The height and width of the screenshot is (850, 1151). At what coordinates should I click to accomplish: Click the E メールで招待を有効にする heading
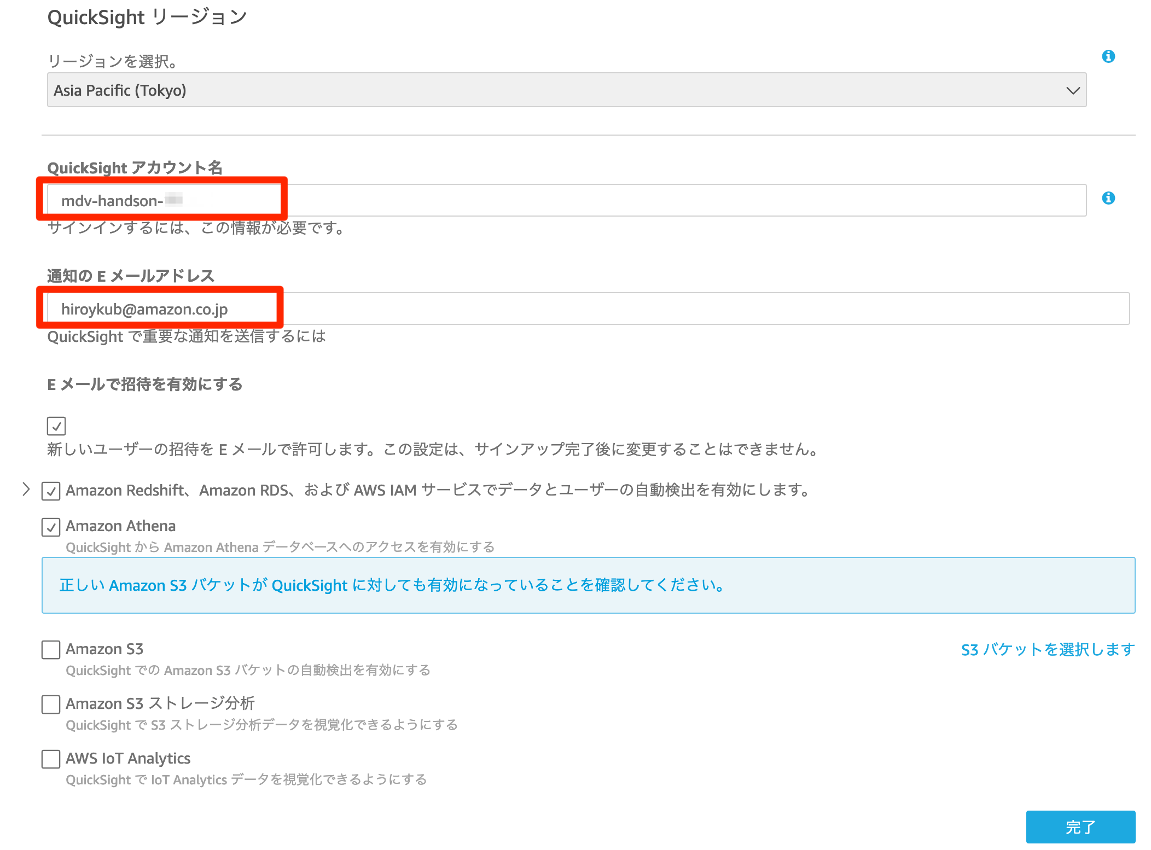tap(145, 384)
